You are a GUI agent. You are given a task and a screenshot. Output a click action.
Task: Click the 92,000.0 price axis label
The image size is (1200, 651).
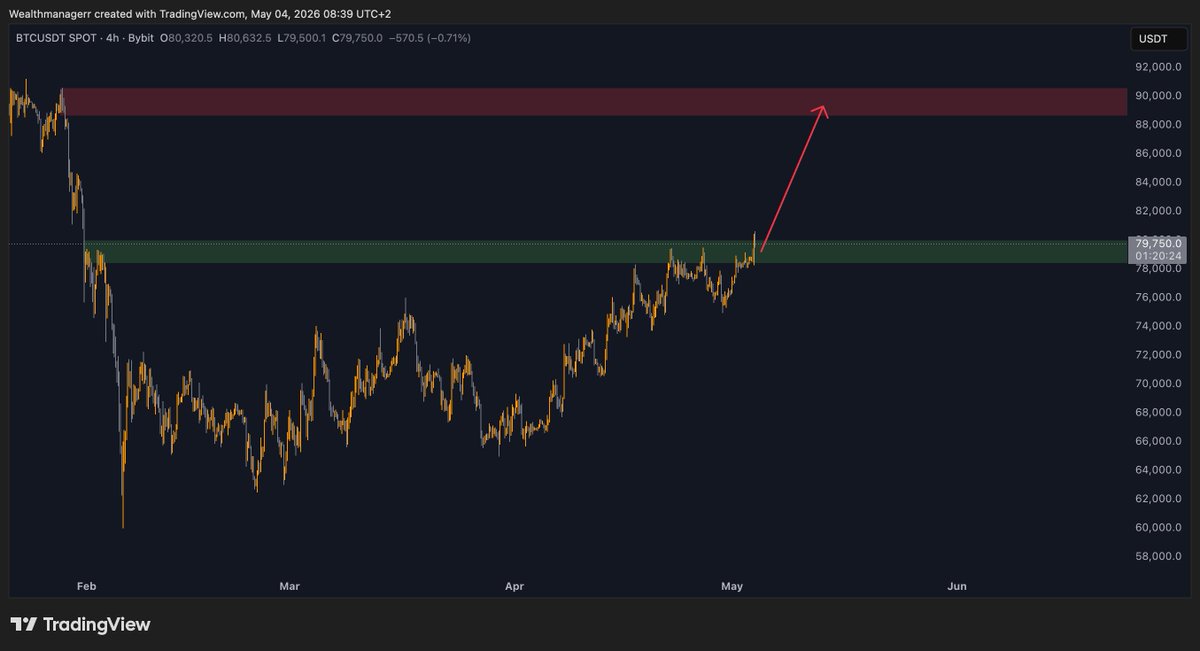[1160, 67]
